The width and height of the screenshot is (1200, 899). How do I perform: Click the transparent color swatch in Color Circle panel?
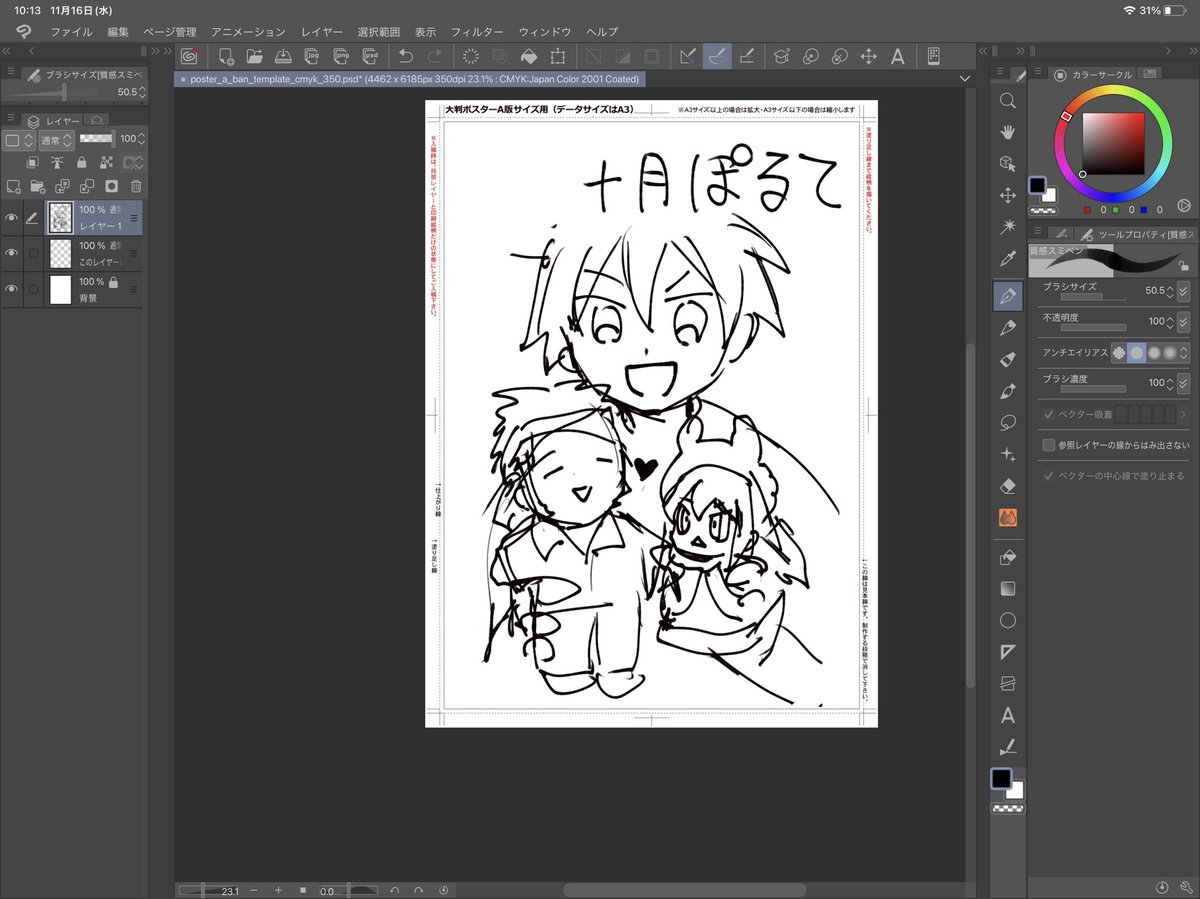(x=1041, y=210)
